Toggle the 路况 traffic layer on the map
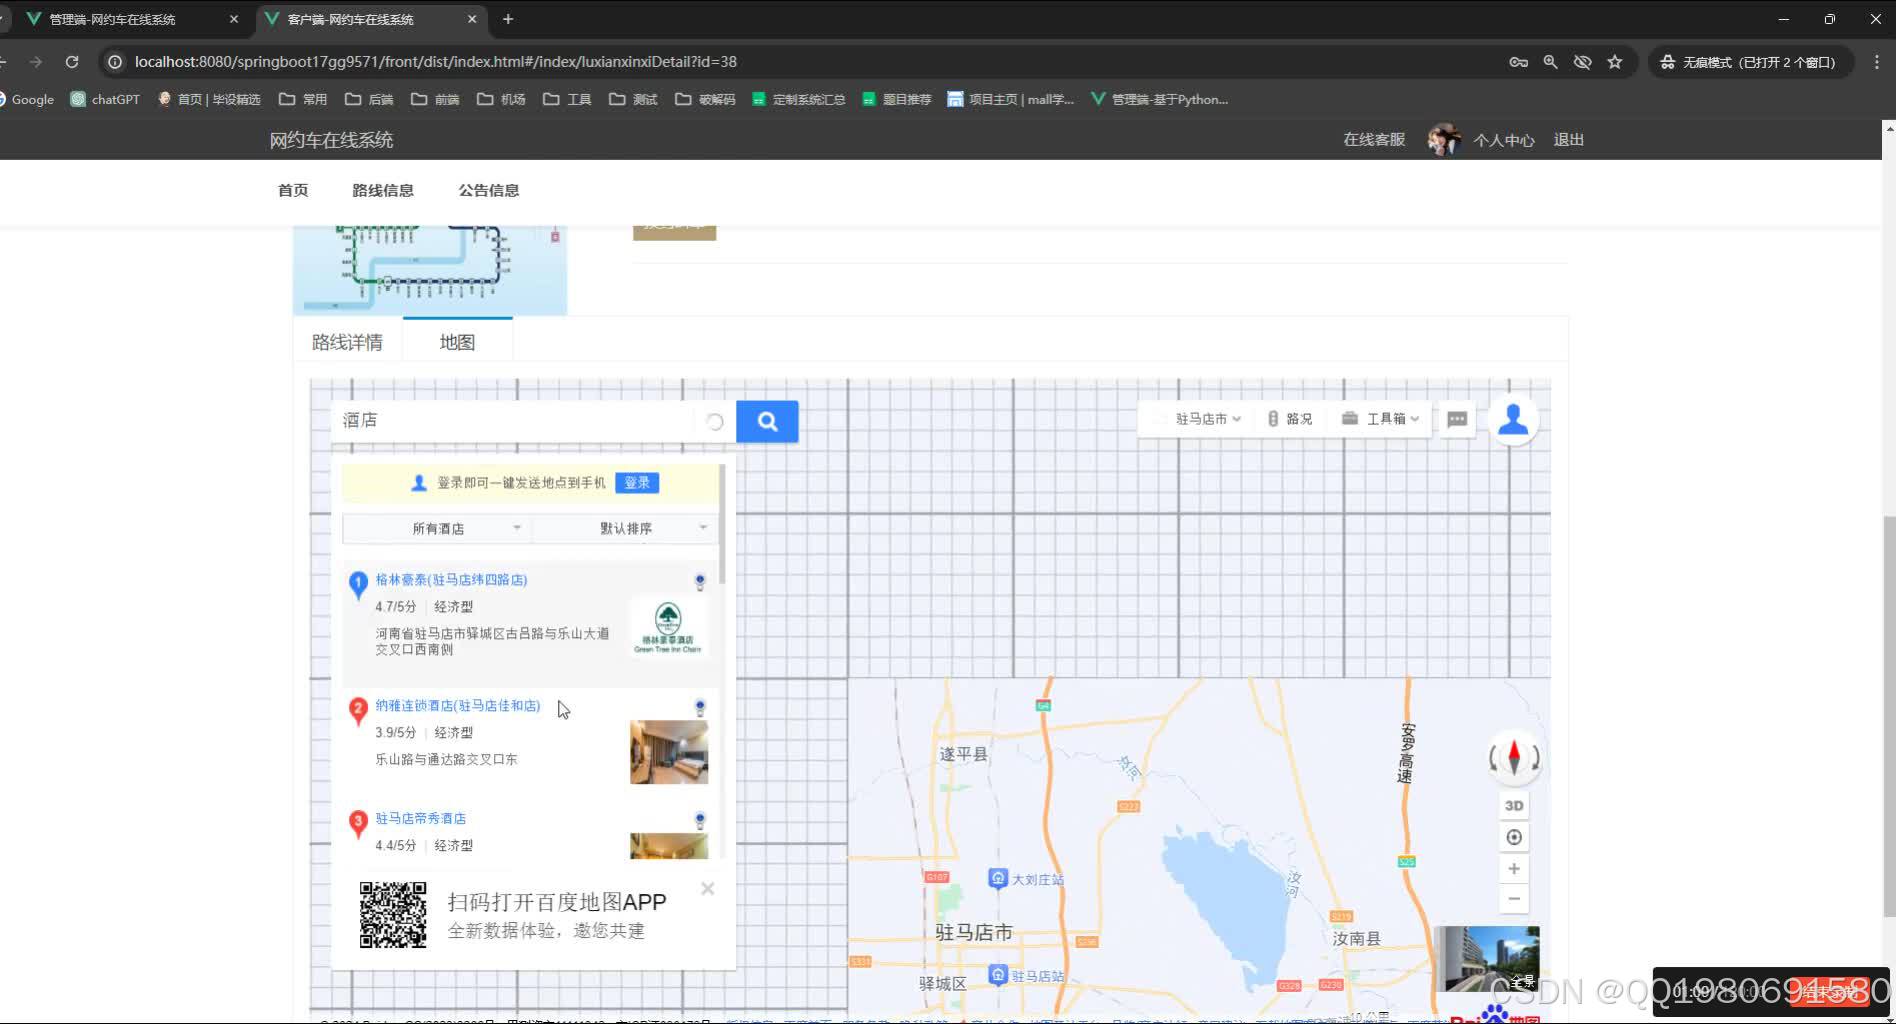Image resolution: width=1896 pixels, height=1024 pixels. 1292,419
